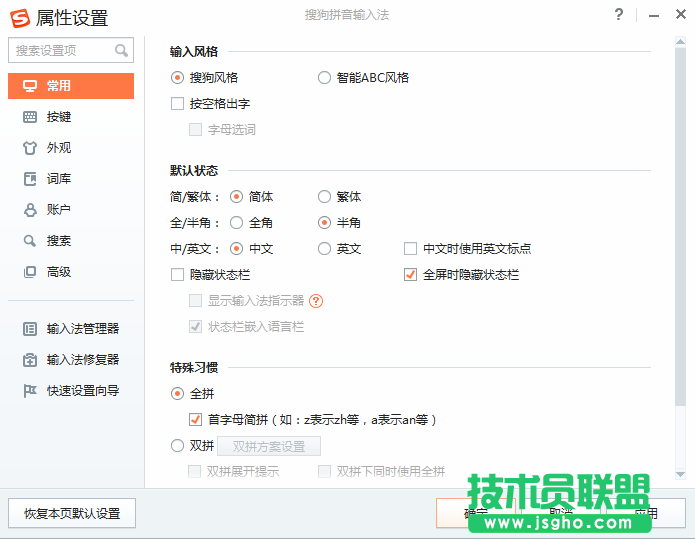Click the list icon beside 输入法管理器
Screen dimensions: 695x539
pyautogui.click(x=30, y=329)
